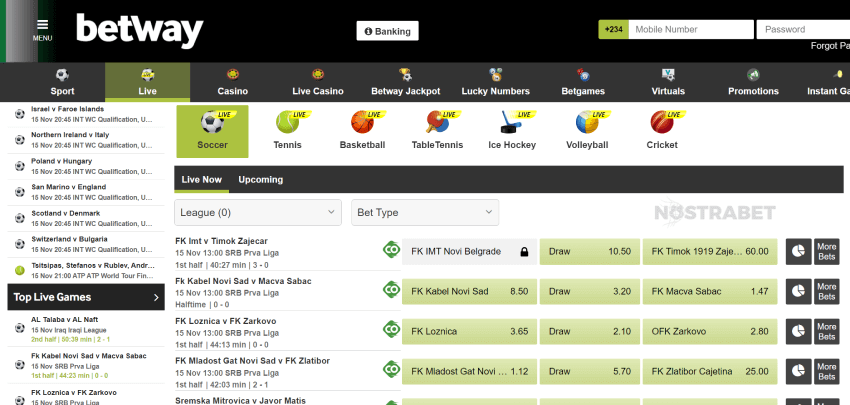Expand the League (0) dropdown

click(258, 213)
